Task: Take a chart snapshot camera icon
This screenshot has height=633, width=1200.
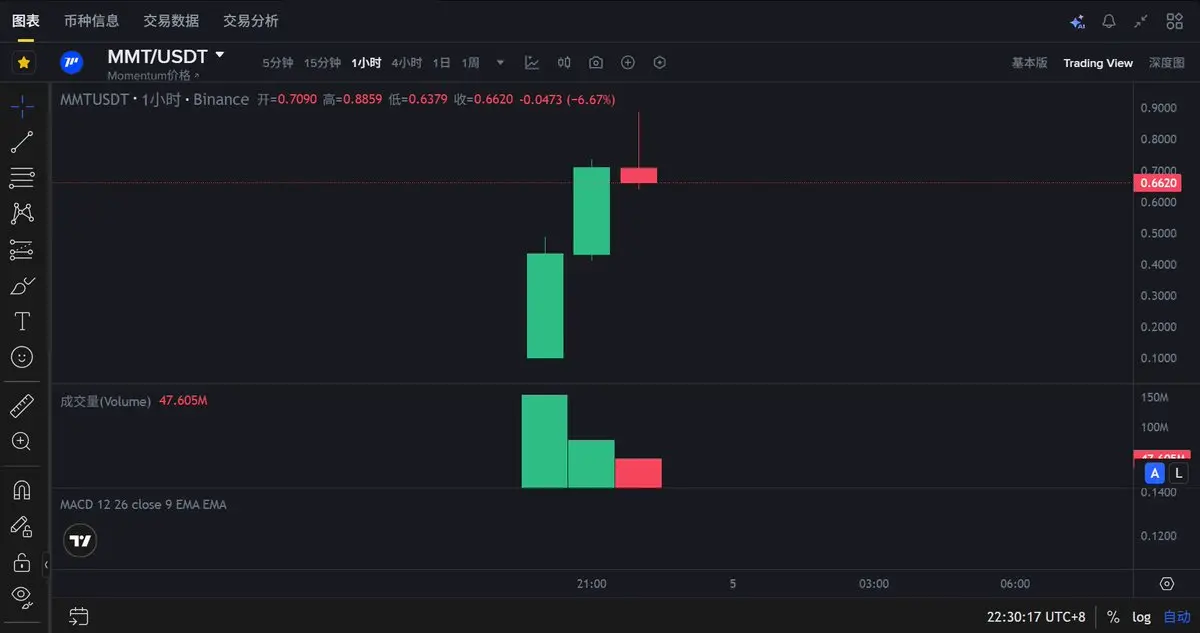Action: point(596,63)
